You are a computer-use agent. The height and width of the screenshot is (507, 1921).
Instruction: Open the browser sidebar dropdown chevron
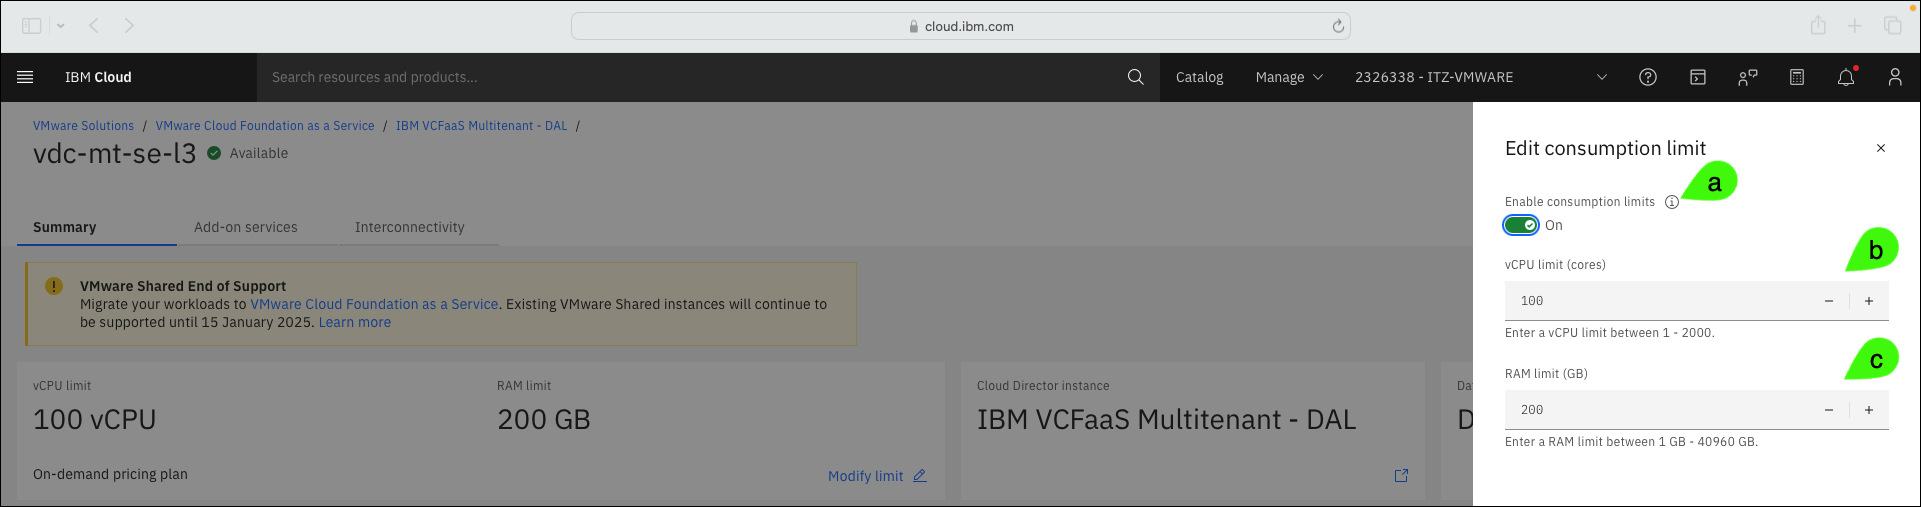pos(61,26)
